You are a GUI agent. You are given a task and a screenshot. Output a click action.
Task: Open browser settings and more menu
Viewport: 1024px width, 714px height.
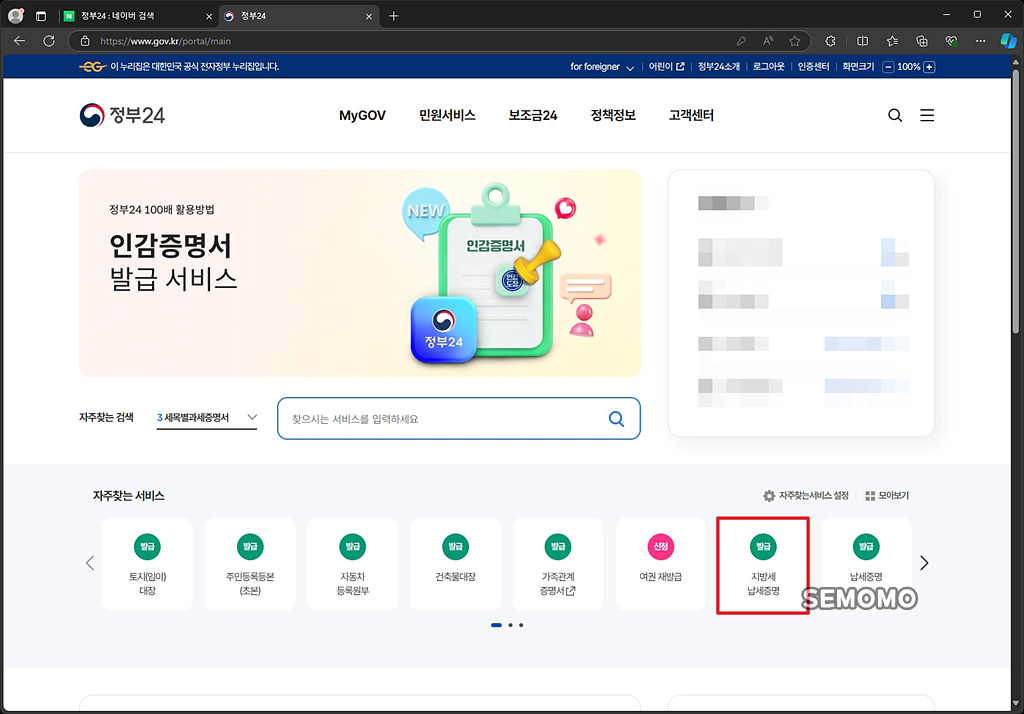(980, 41)
